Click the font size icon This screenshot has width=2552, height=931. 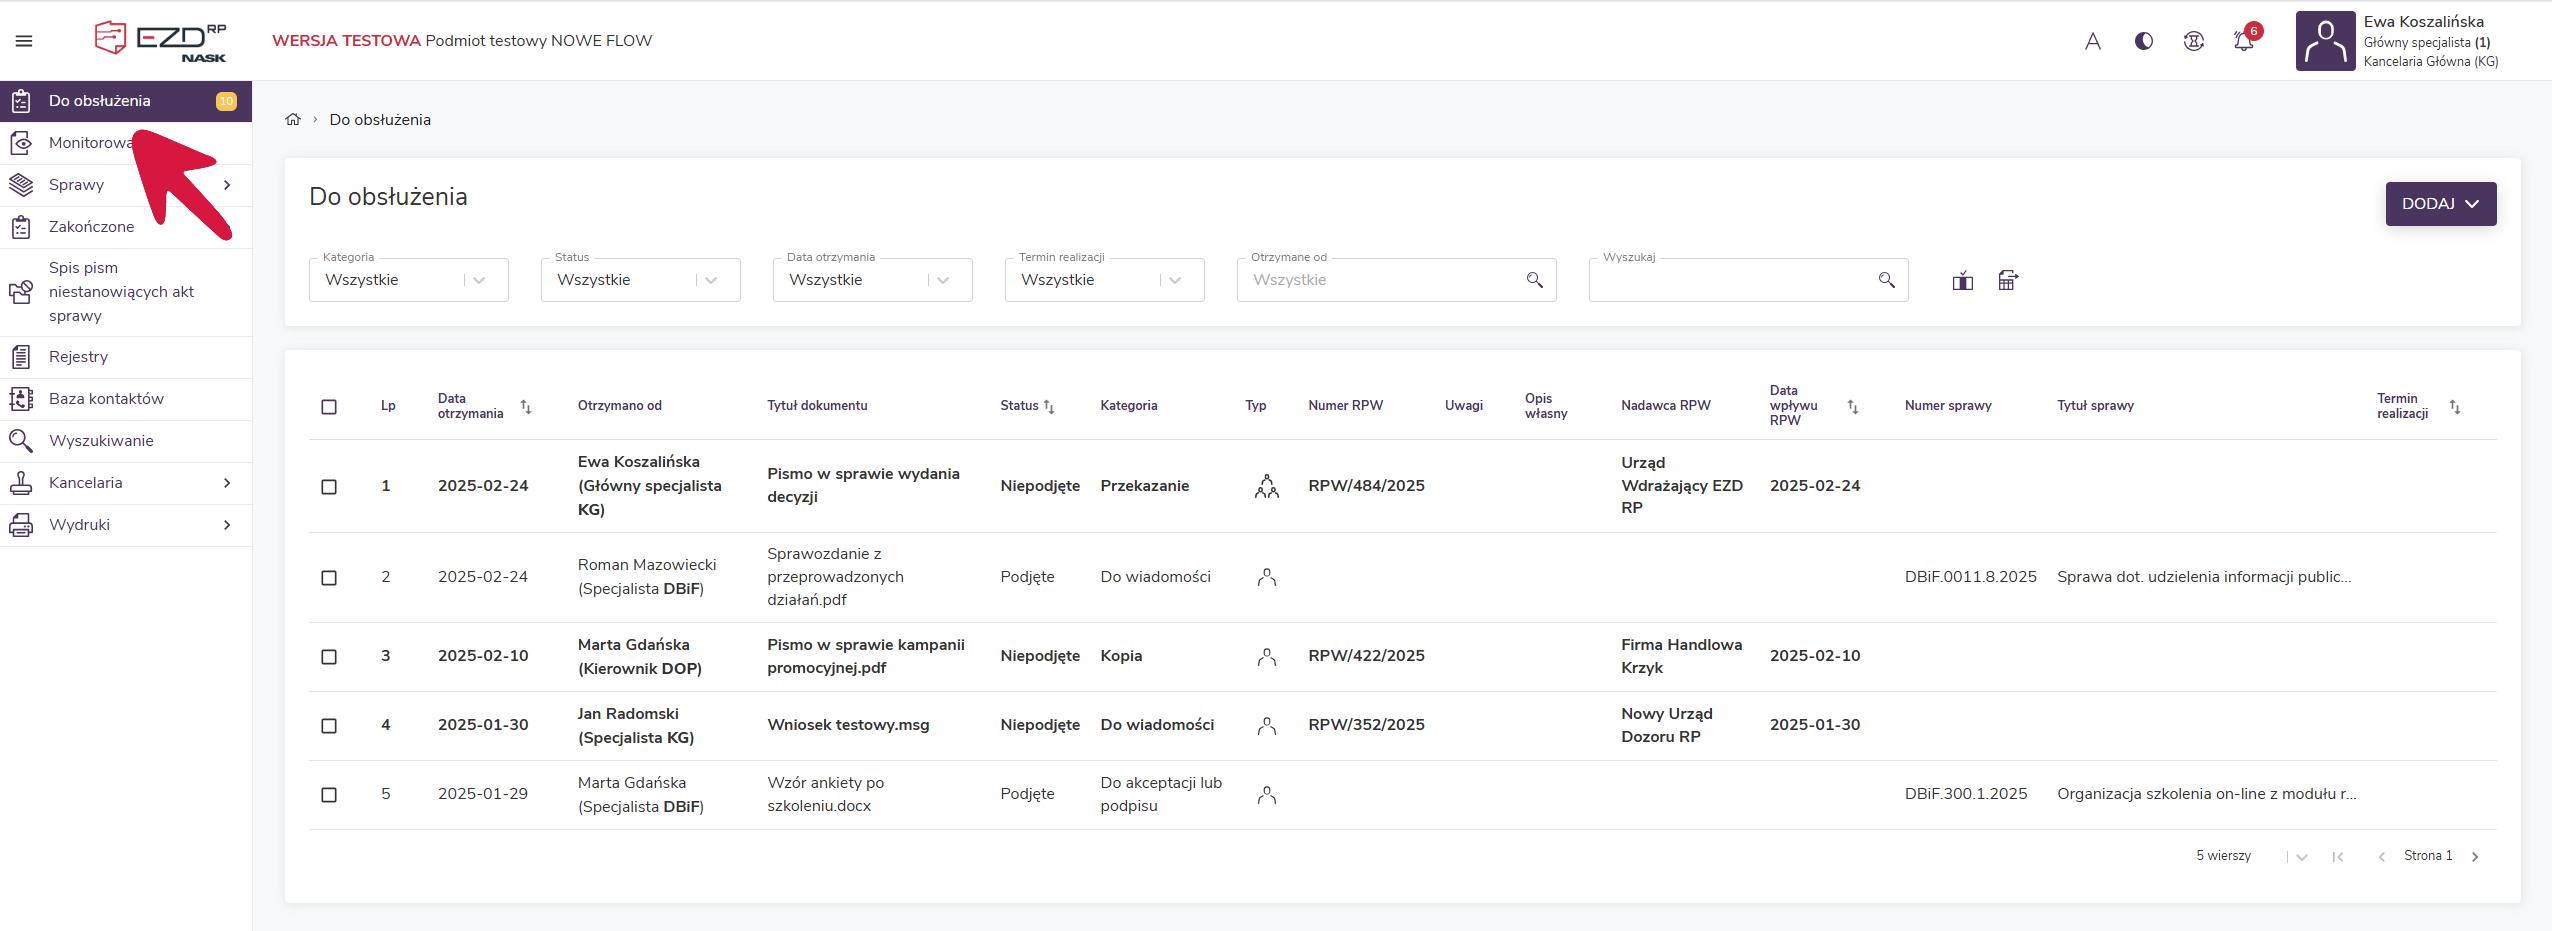pyautogui.click(x=2092, y=41)
